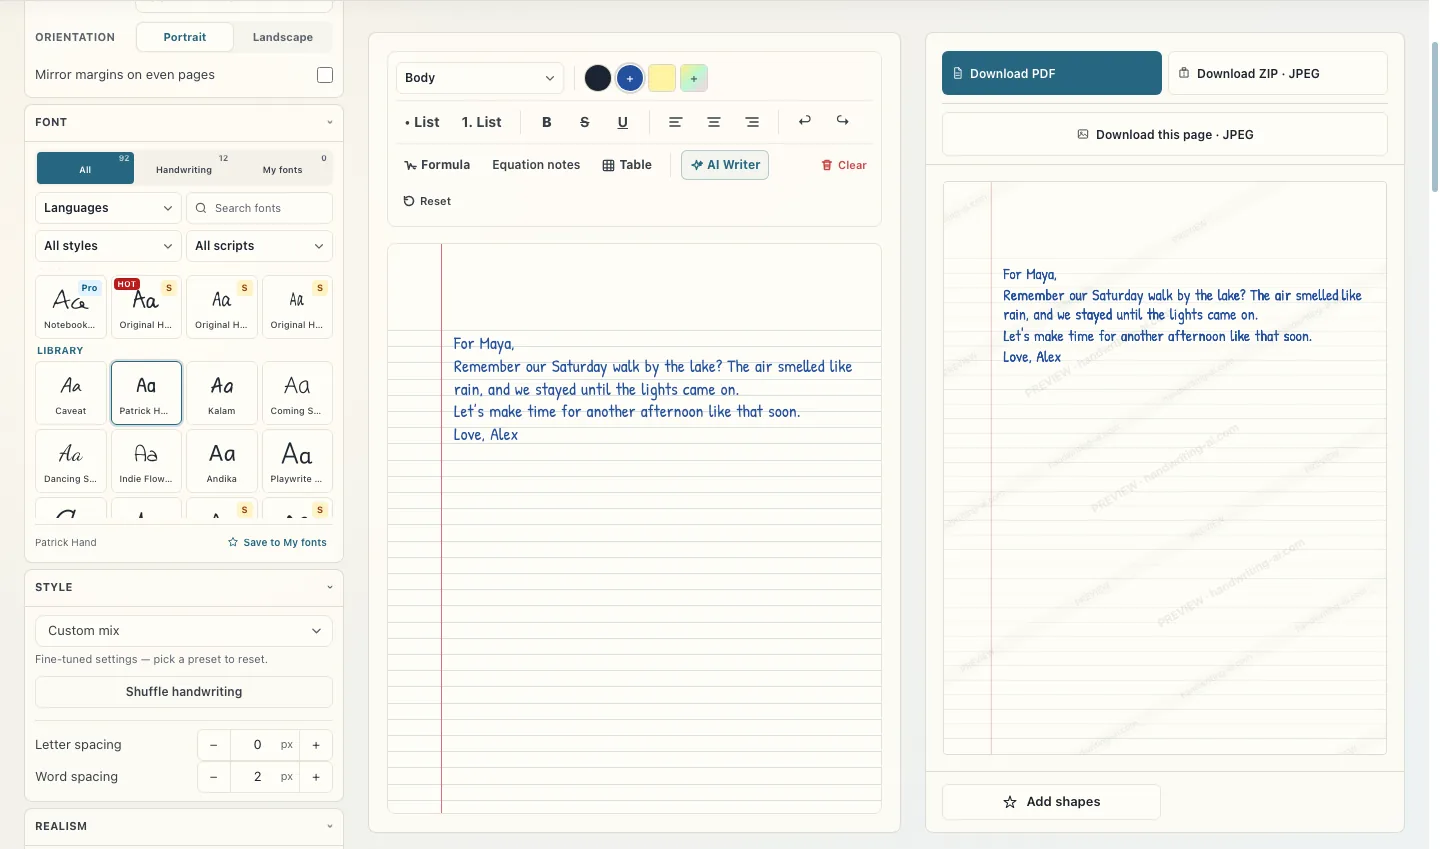
Task: Open the Custom mix preset dropdown
Action: click(184, 631)
